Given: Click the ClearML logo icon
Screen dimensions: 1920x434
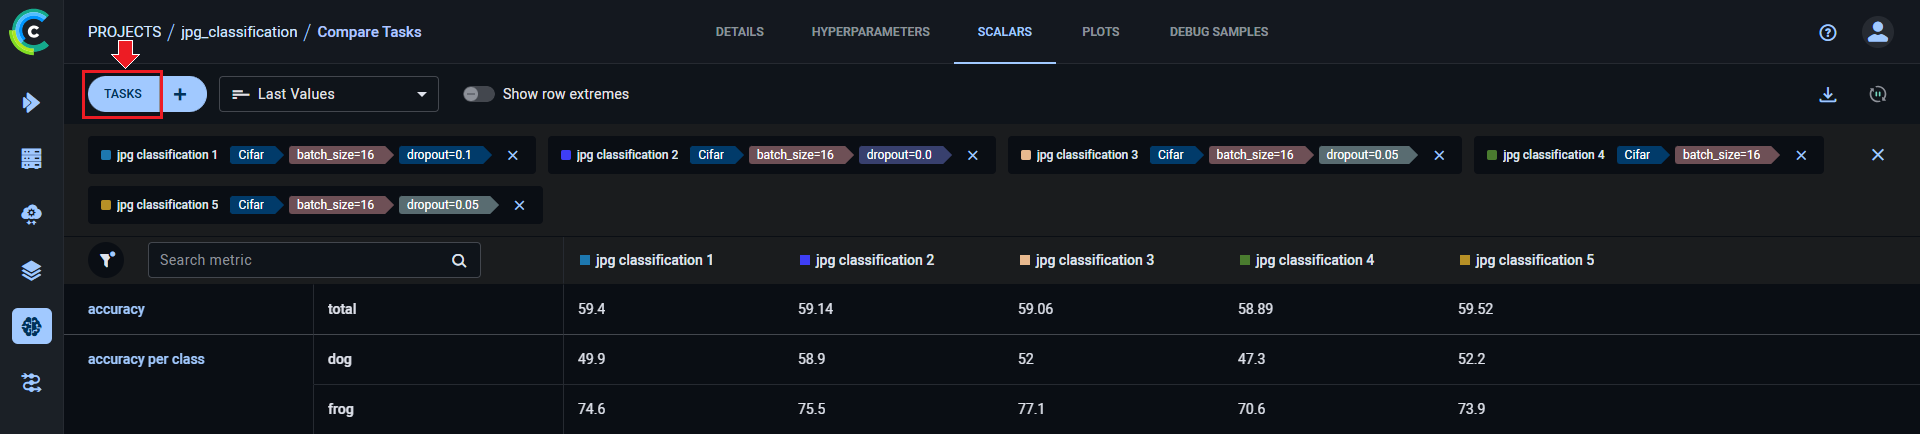Looking at the screenshot, I should click(x=30, y=32).
